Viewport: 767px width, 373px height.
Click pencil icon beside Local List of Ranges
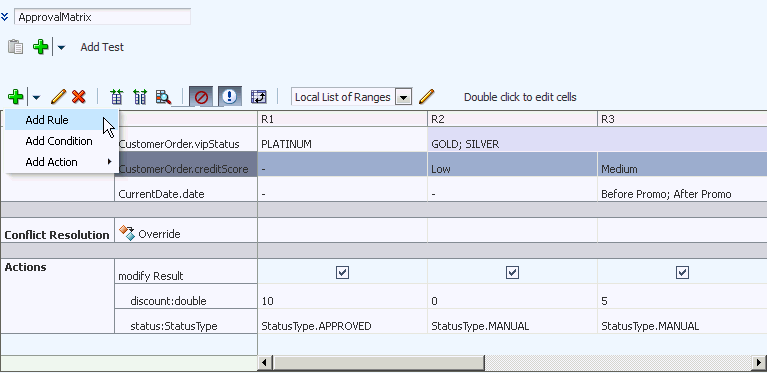pos(427,97)
